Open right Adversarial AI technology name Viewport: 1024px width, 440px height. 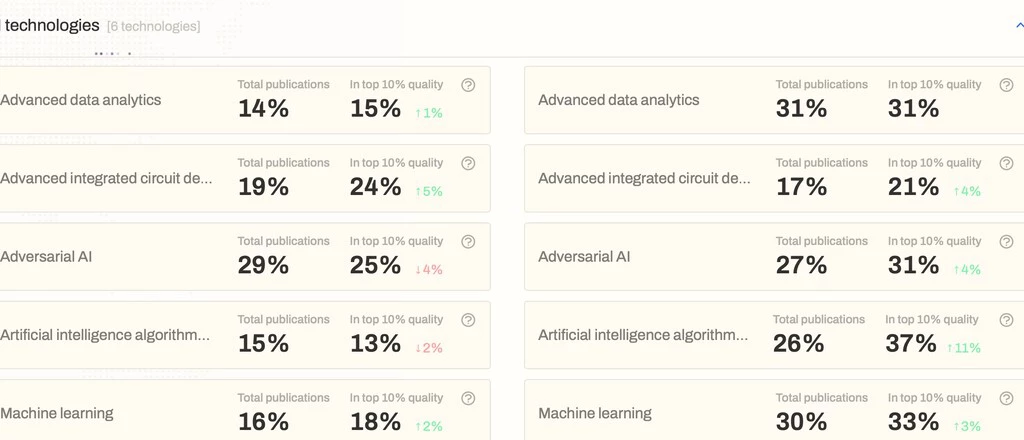tap(584, 257)
